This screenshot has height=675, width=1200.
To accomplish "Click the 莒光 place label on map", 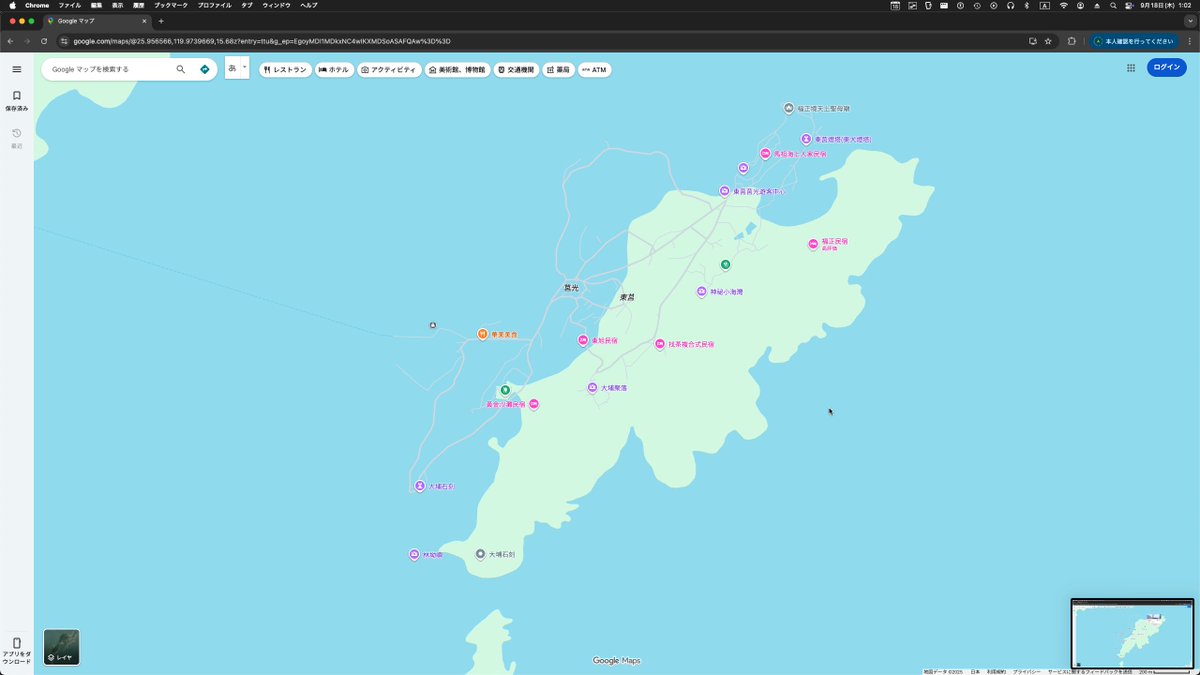I will [x=571, y=287].
